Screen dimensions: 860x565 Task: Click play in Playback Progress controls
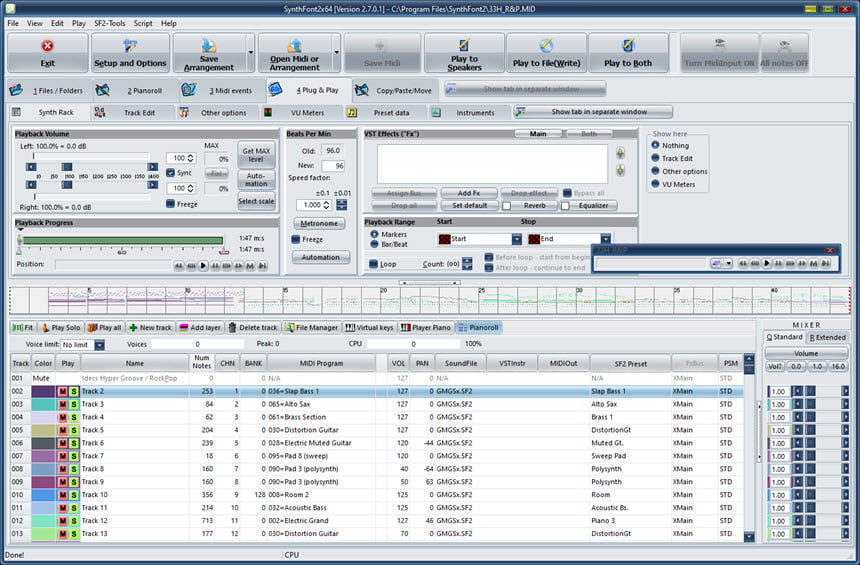pos(203,265)
